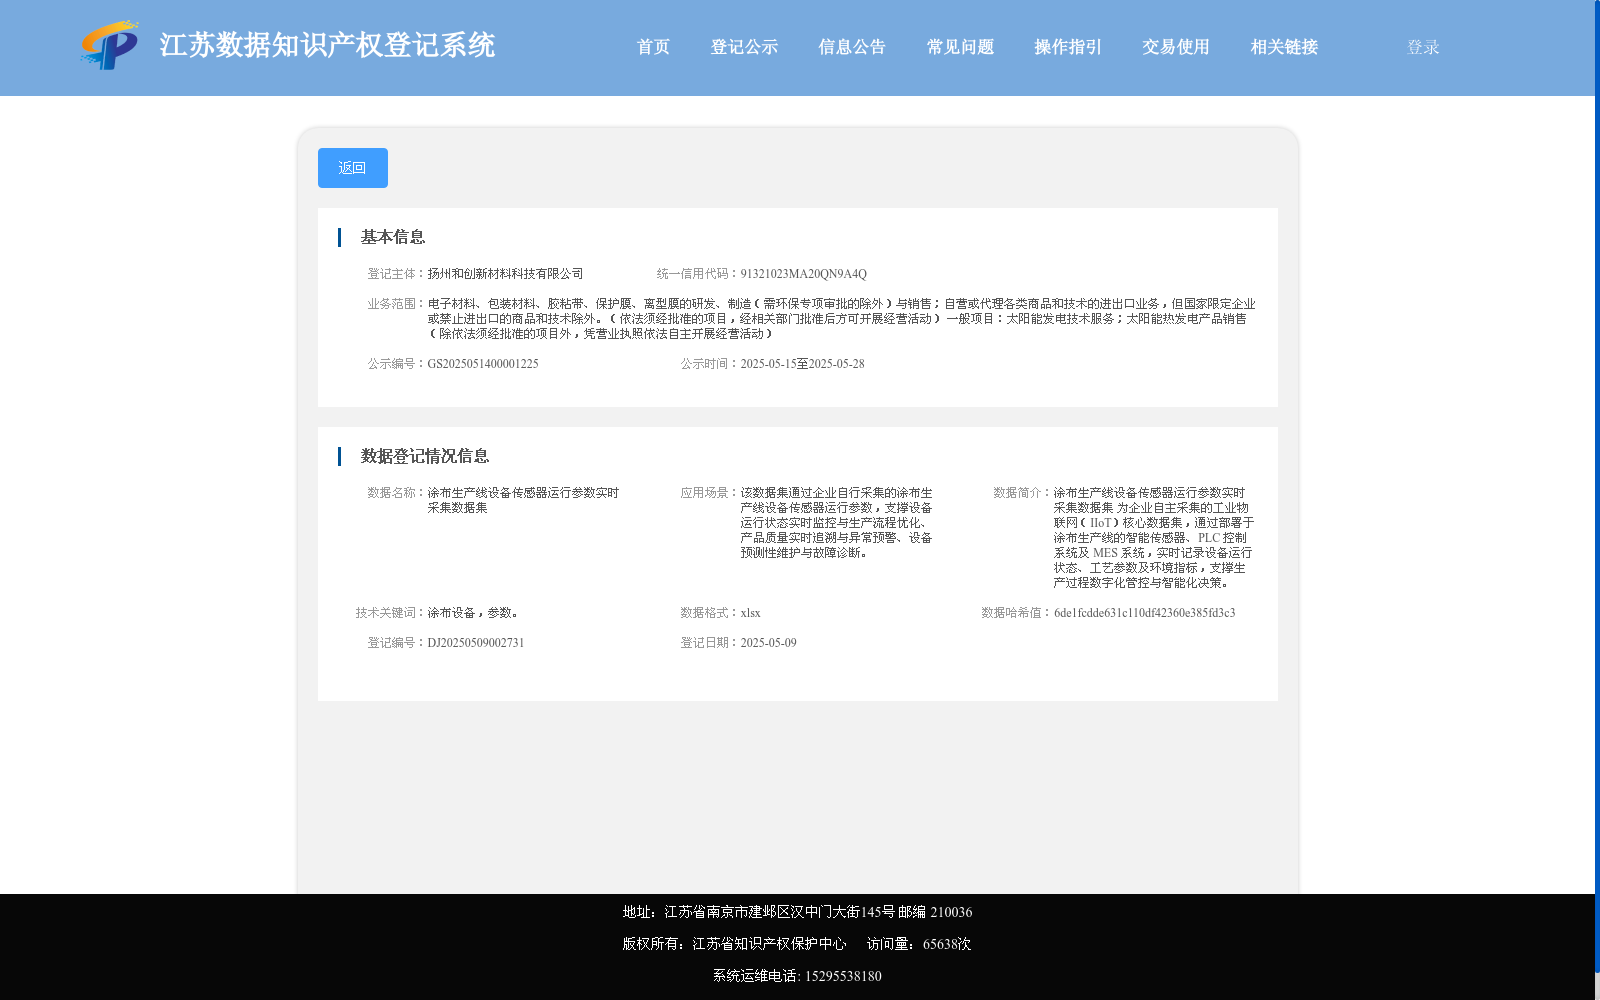
Task: Open the 登记公示 menu item
Action: [x=744, y=47]
